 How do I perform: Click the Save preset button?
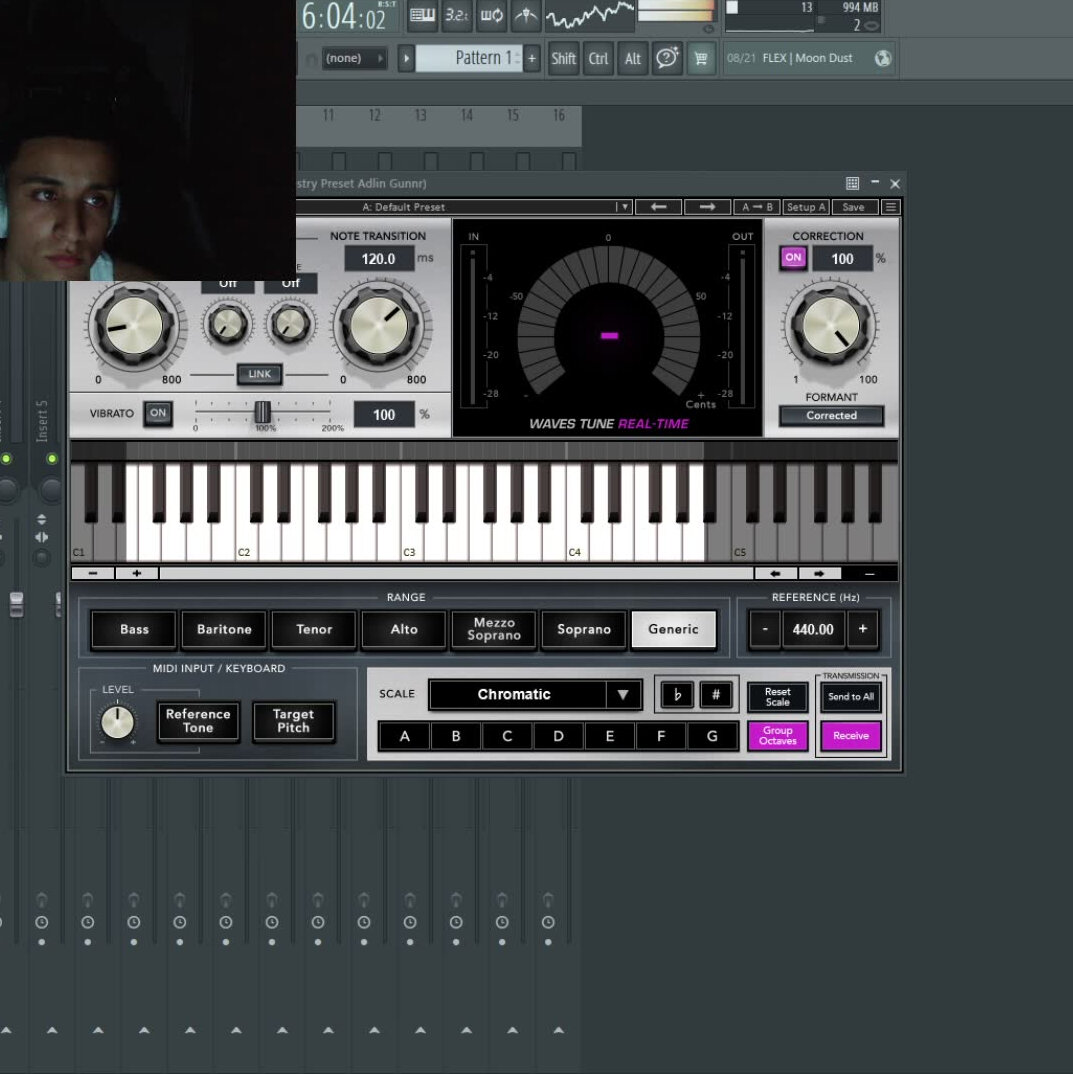pos(855,207)
